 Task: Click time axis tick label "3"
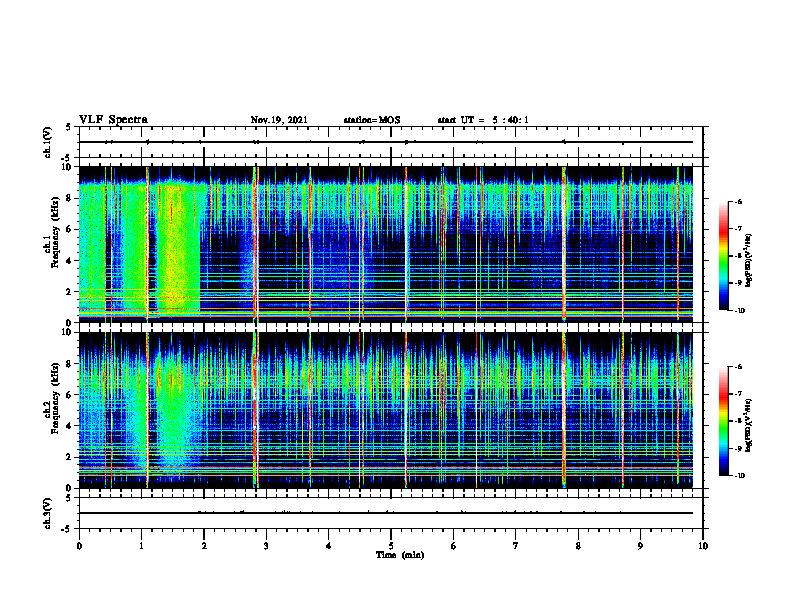pos(266,546)
